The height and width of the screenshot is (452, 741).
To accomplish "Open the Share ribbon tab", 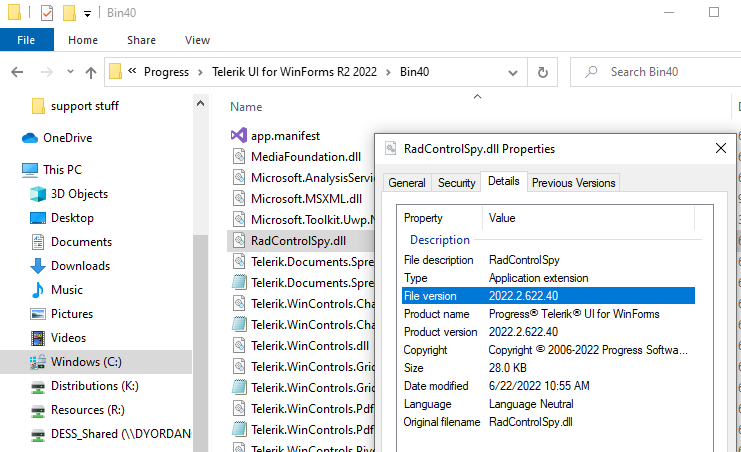I will pyautogui.click(x=141, y=40).
